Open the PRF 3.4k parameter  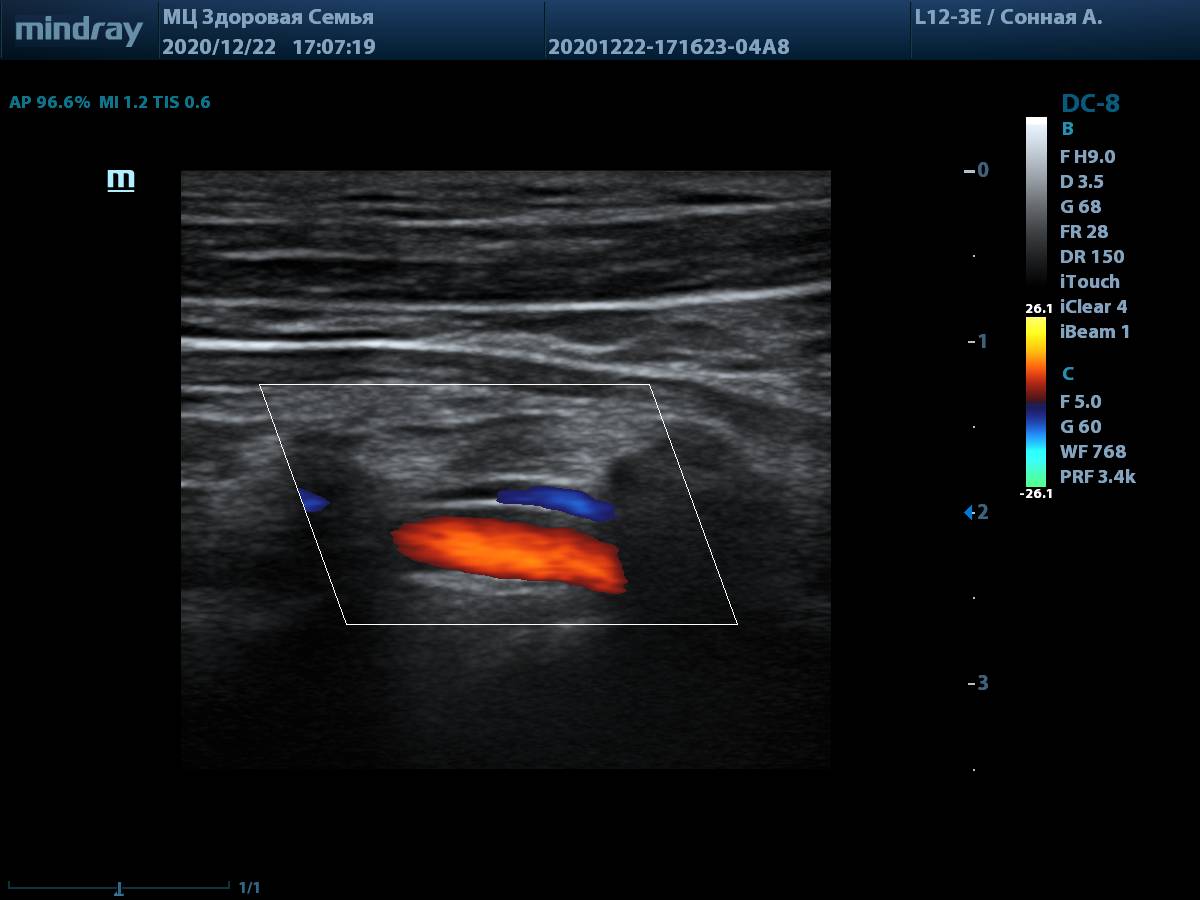[x=1097, y=477]
